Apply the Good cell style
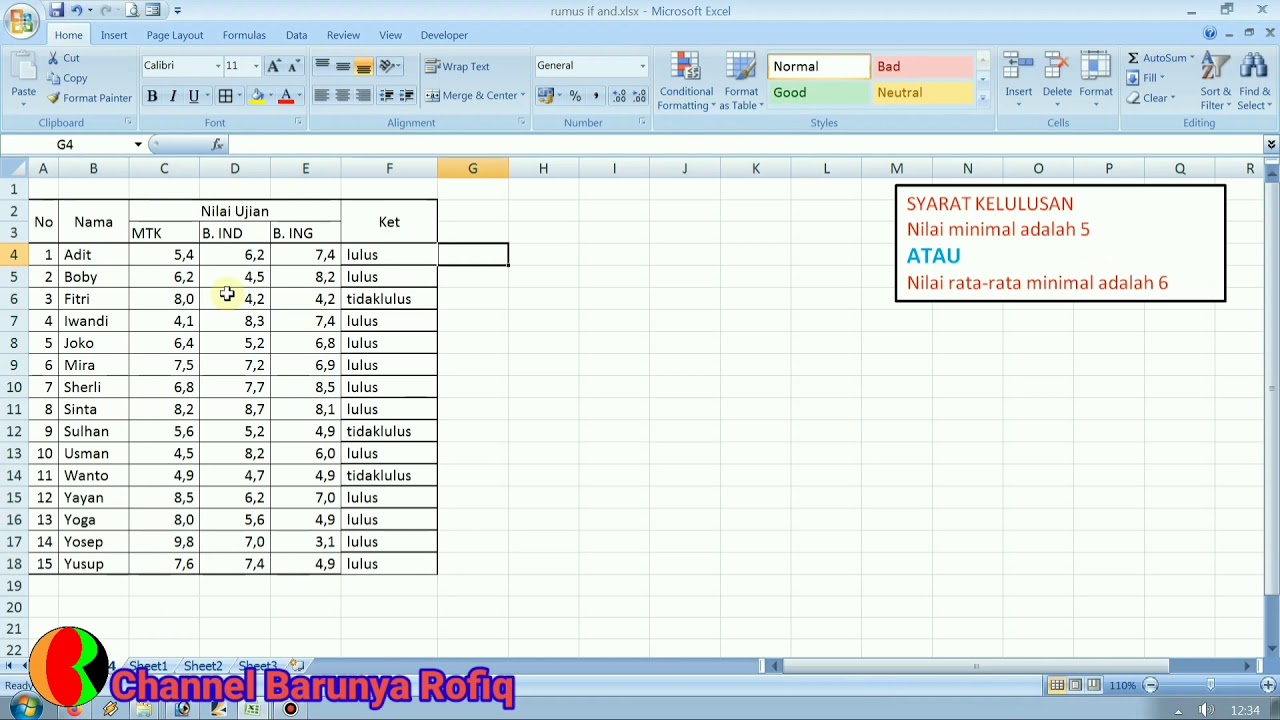 (818, 93)
